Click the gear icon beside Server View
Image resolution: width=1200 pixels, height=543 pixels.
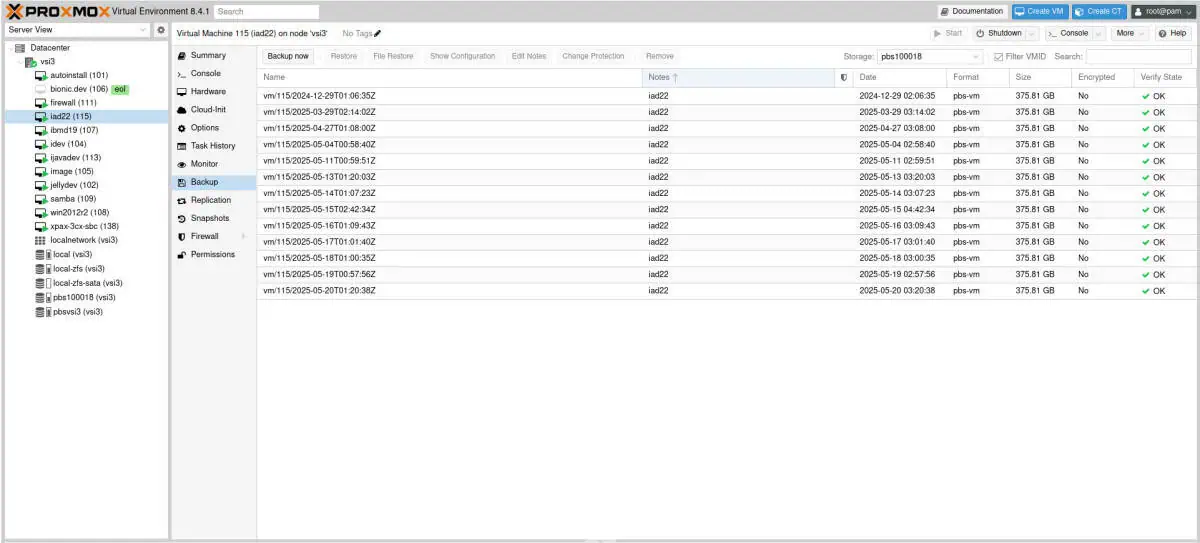tap(161, 30)
